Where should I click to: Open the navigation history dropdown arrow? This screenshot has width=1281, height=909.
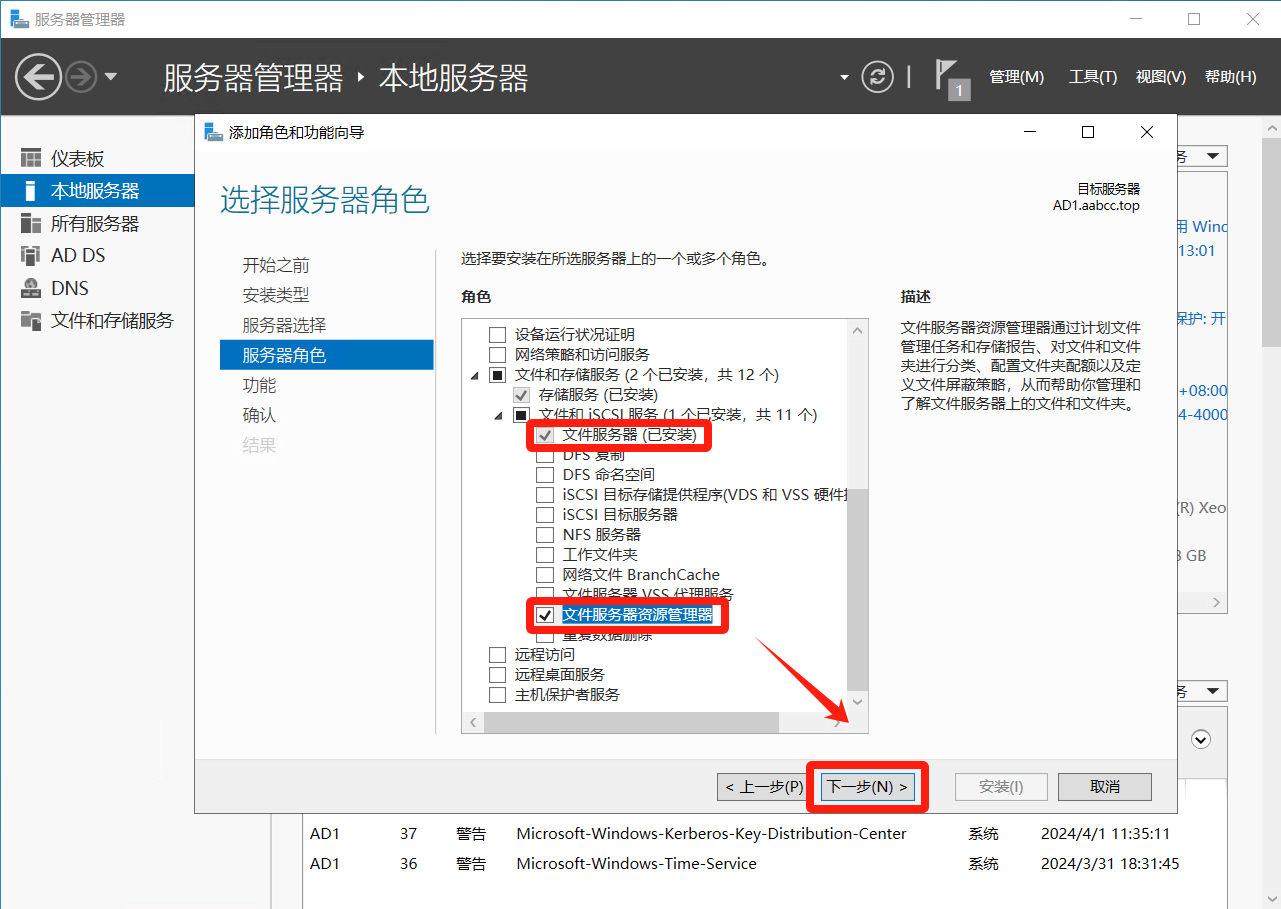(110, 77)
